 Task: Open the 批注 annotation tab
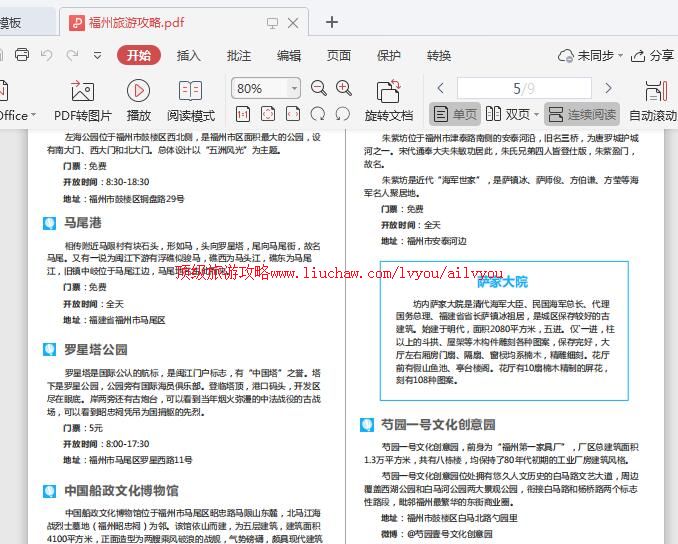coord(239,56)
